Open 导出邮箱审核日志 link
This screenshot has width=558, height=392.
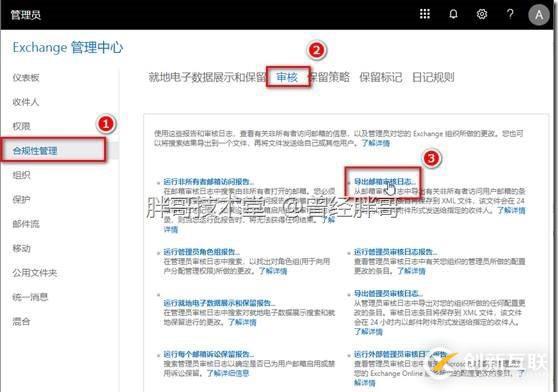click(x=384, y=182)
